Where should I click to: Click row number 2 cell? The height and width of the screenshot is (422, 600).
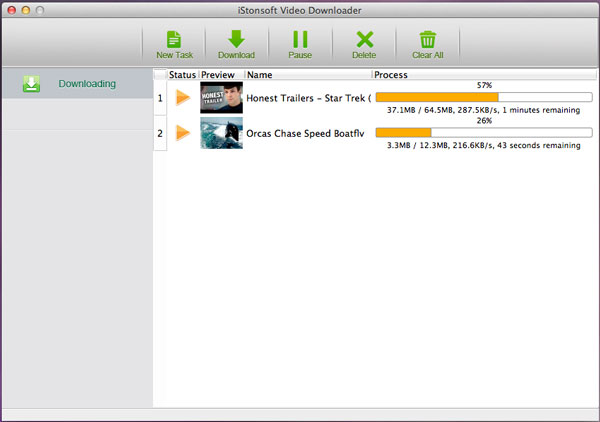[x=160, y=133]
